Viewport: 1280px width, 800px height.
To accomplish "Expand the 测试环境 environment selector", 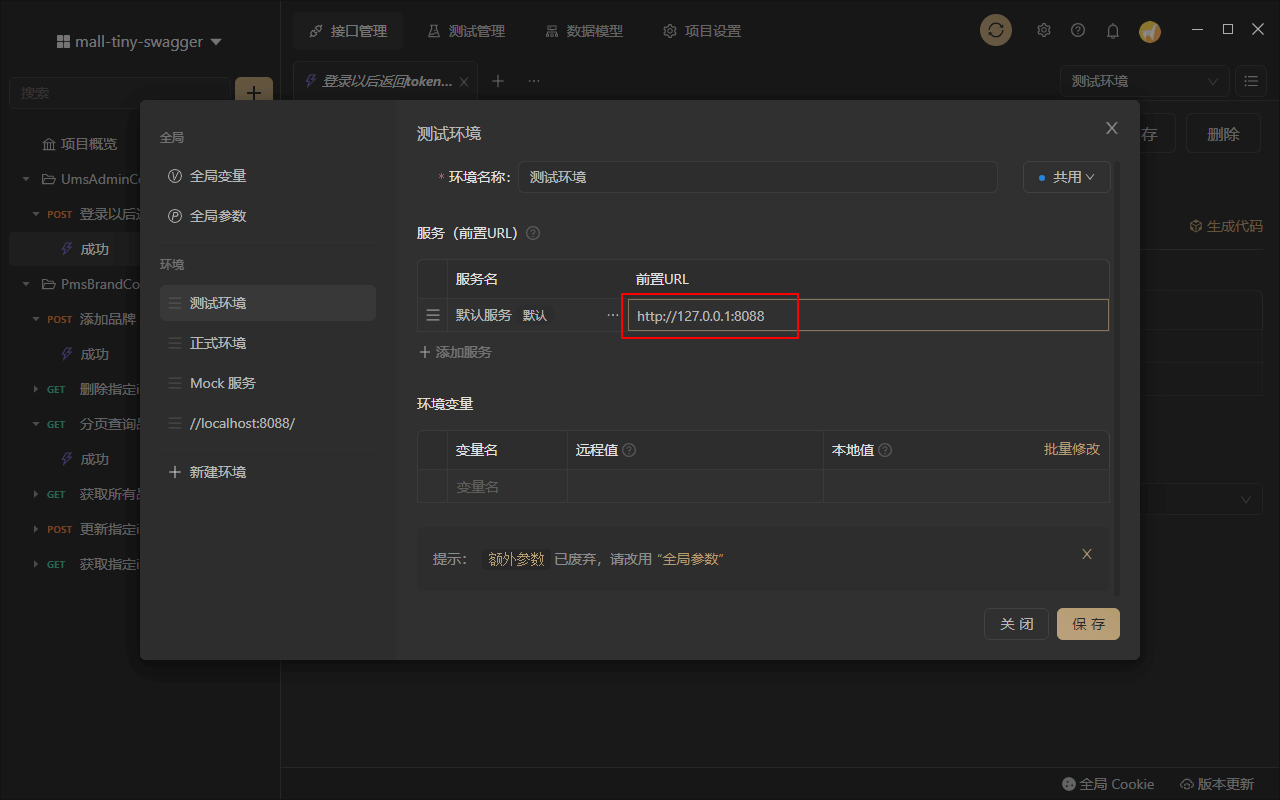I will [x=1144, y=81].
